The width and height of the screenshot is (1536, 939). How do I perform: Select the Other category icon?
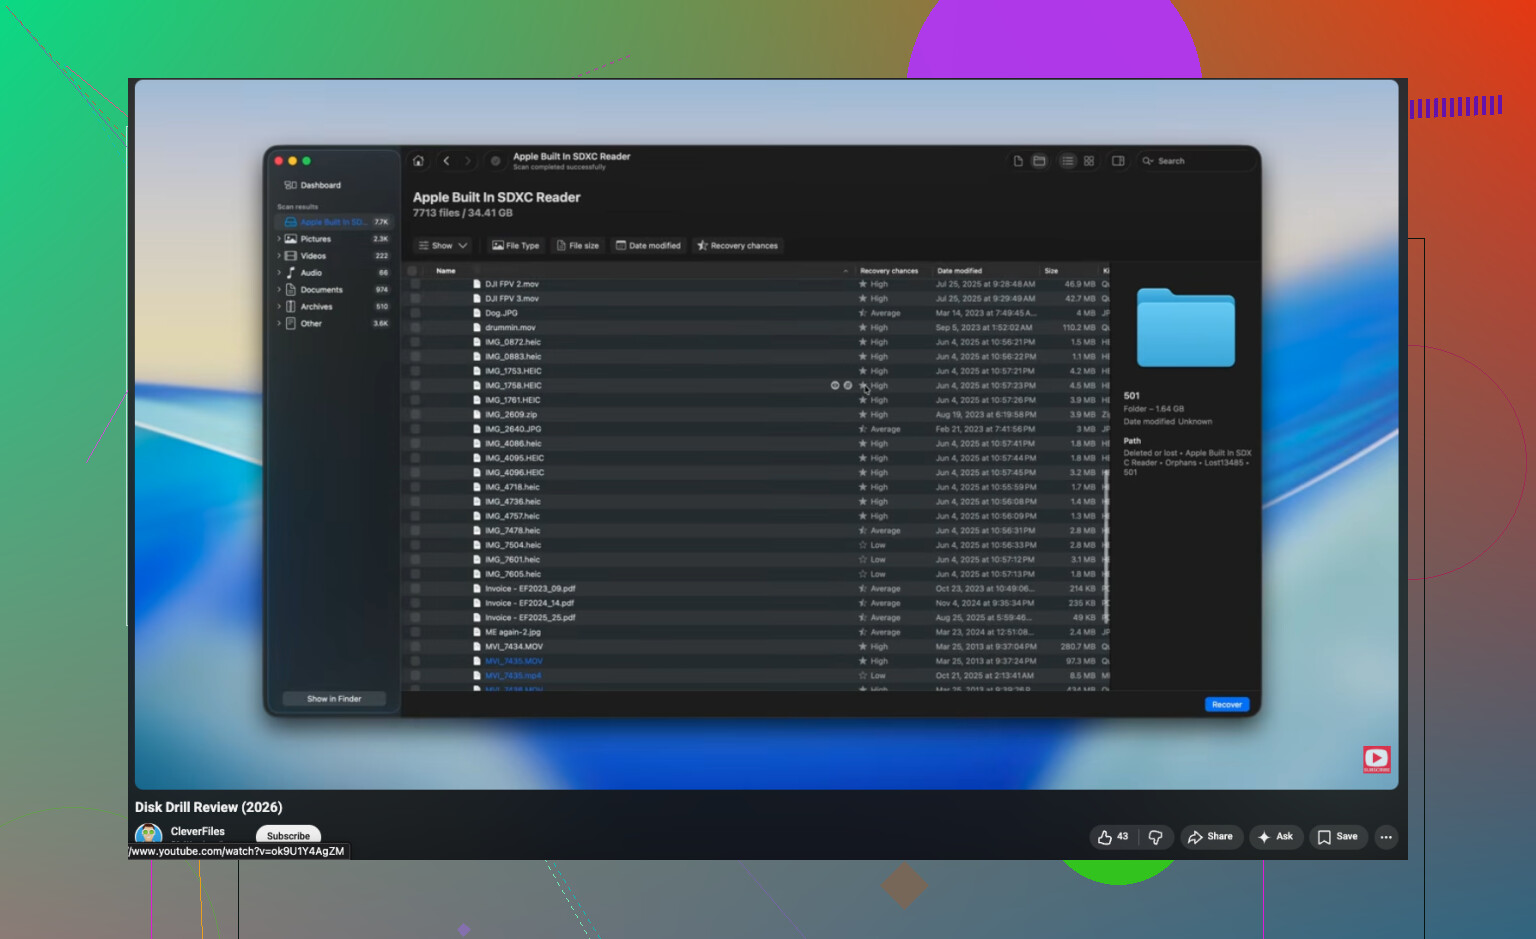290,324
